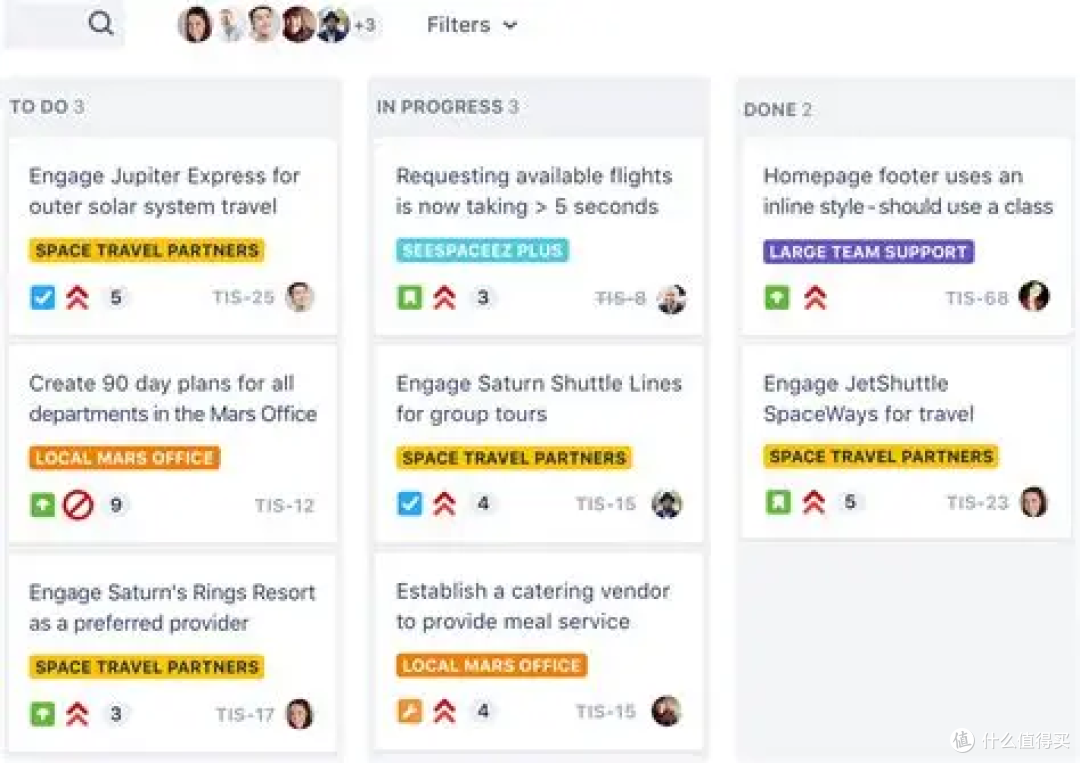Click the green story icon on TIS-23
This screenshot has width=1080, height=763.
(x=778, y=502)
